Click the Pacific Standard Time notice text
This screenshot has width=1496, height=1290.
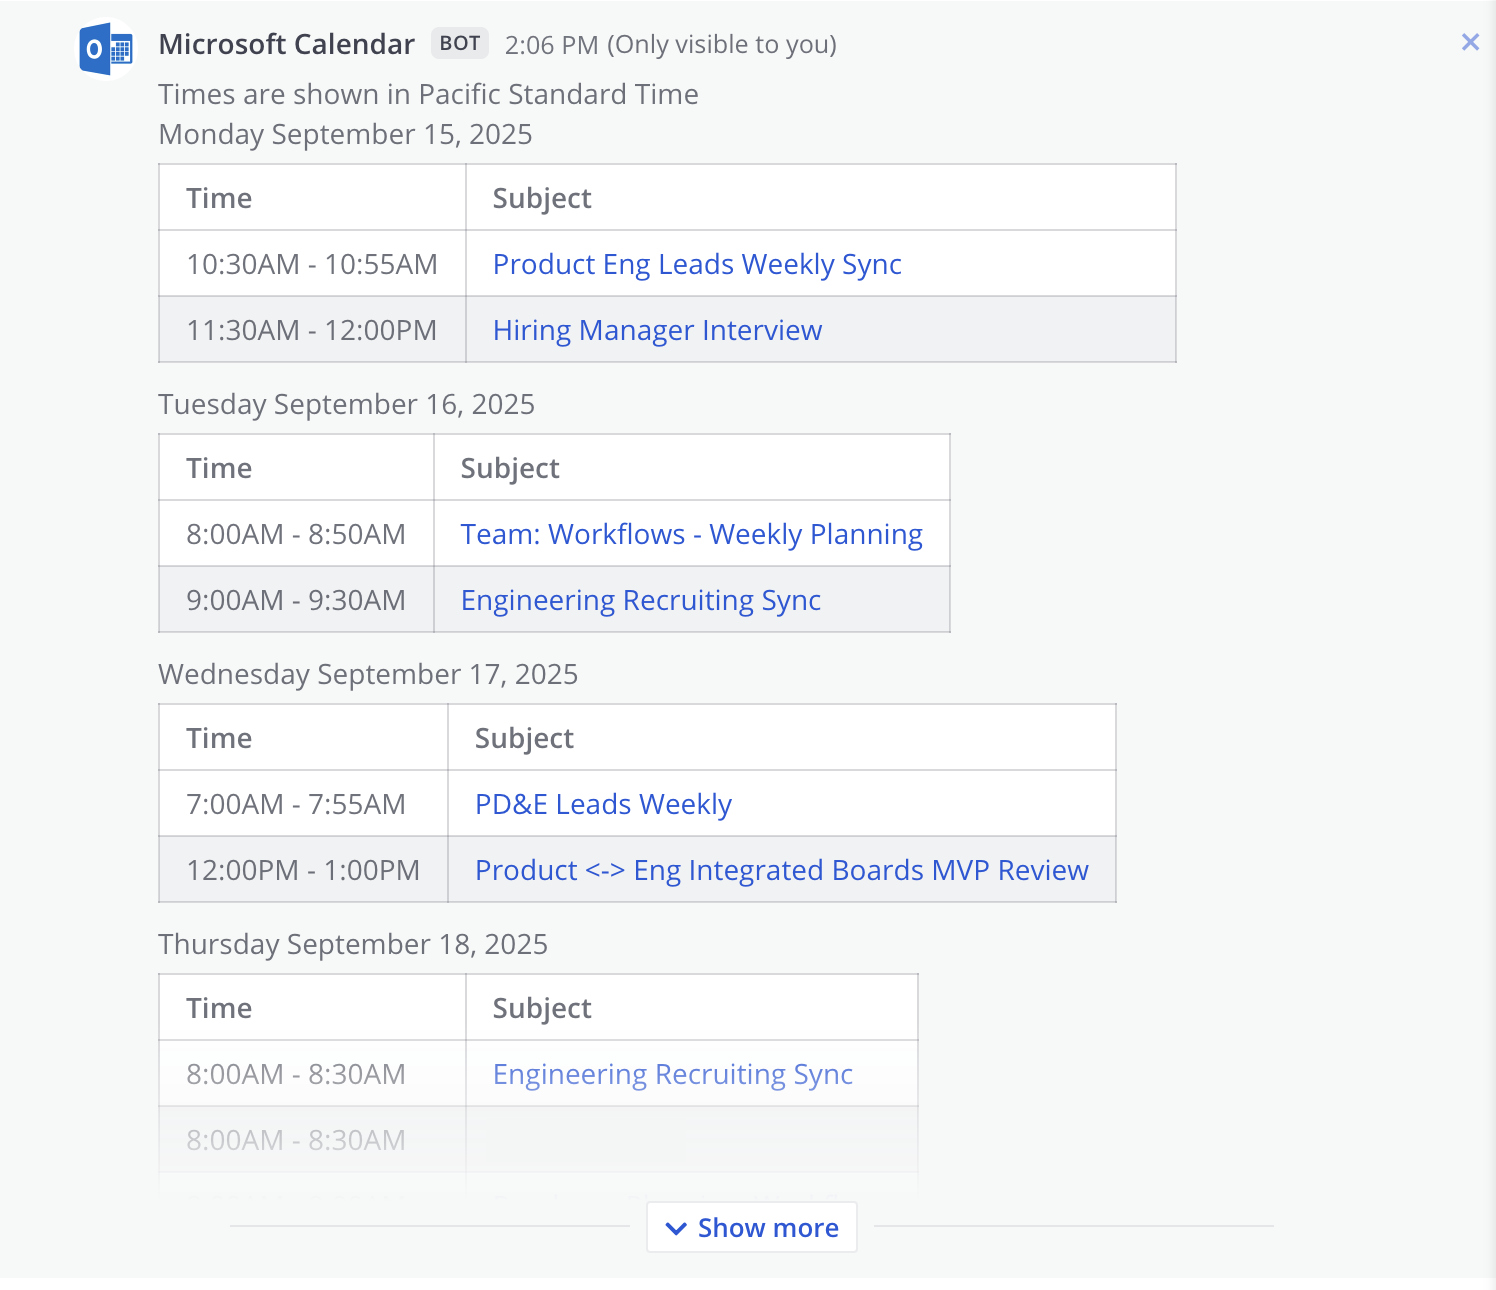428,94
